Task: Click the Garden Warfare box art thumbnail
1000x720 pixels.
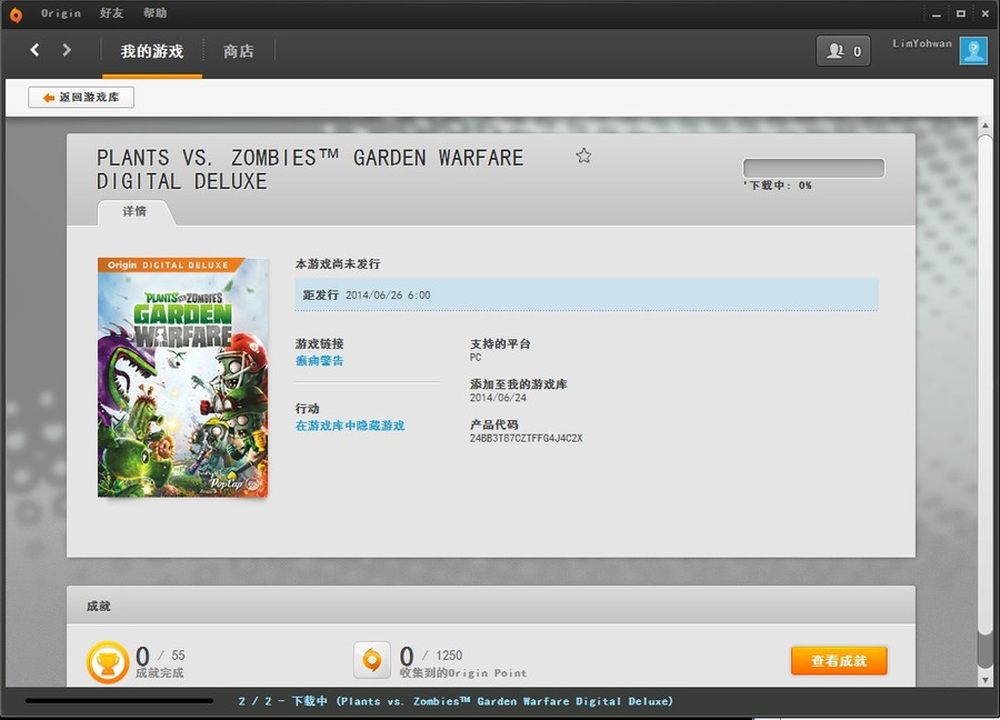Action: (x=183, y=378)
